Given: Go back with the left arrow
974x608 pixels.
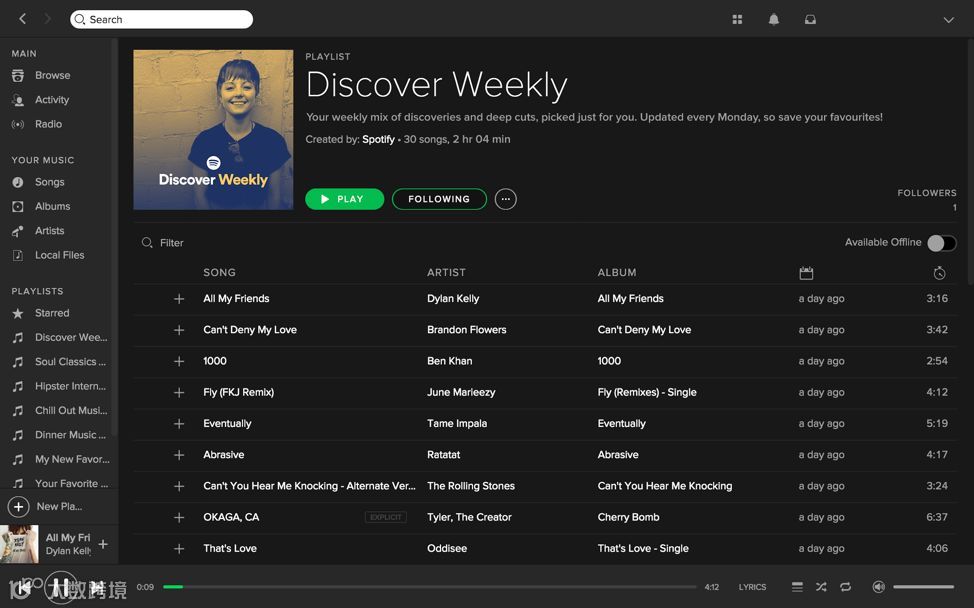Looking at the screenshot, I should coord(22,19).
